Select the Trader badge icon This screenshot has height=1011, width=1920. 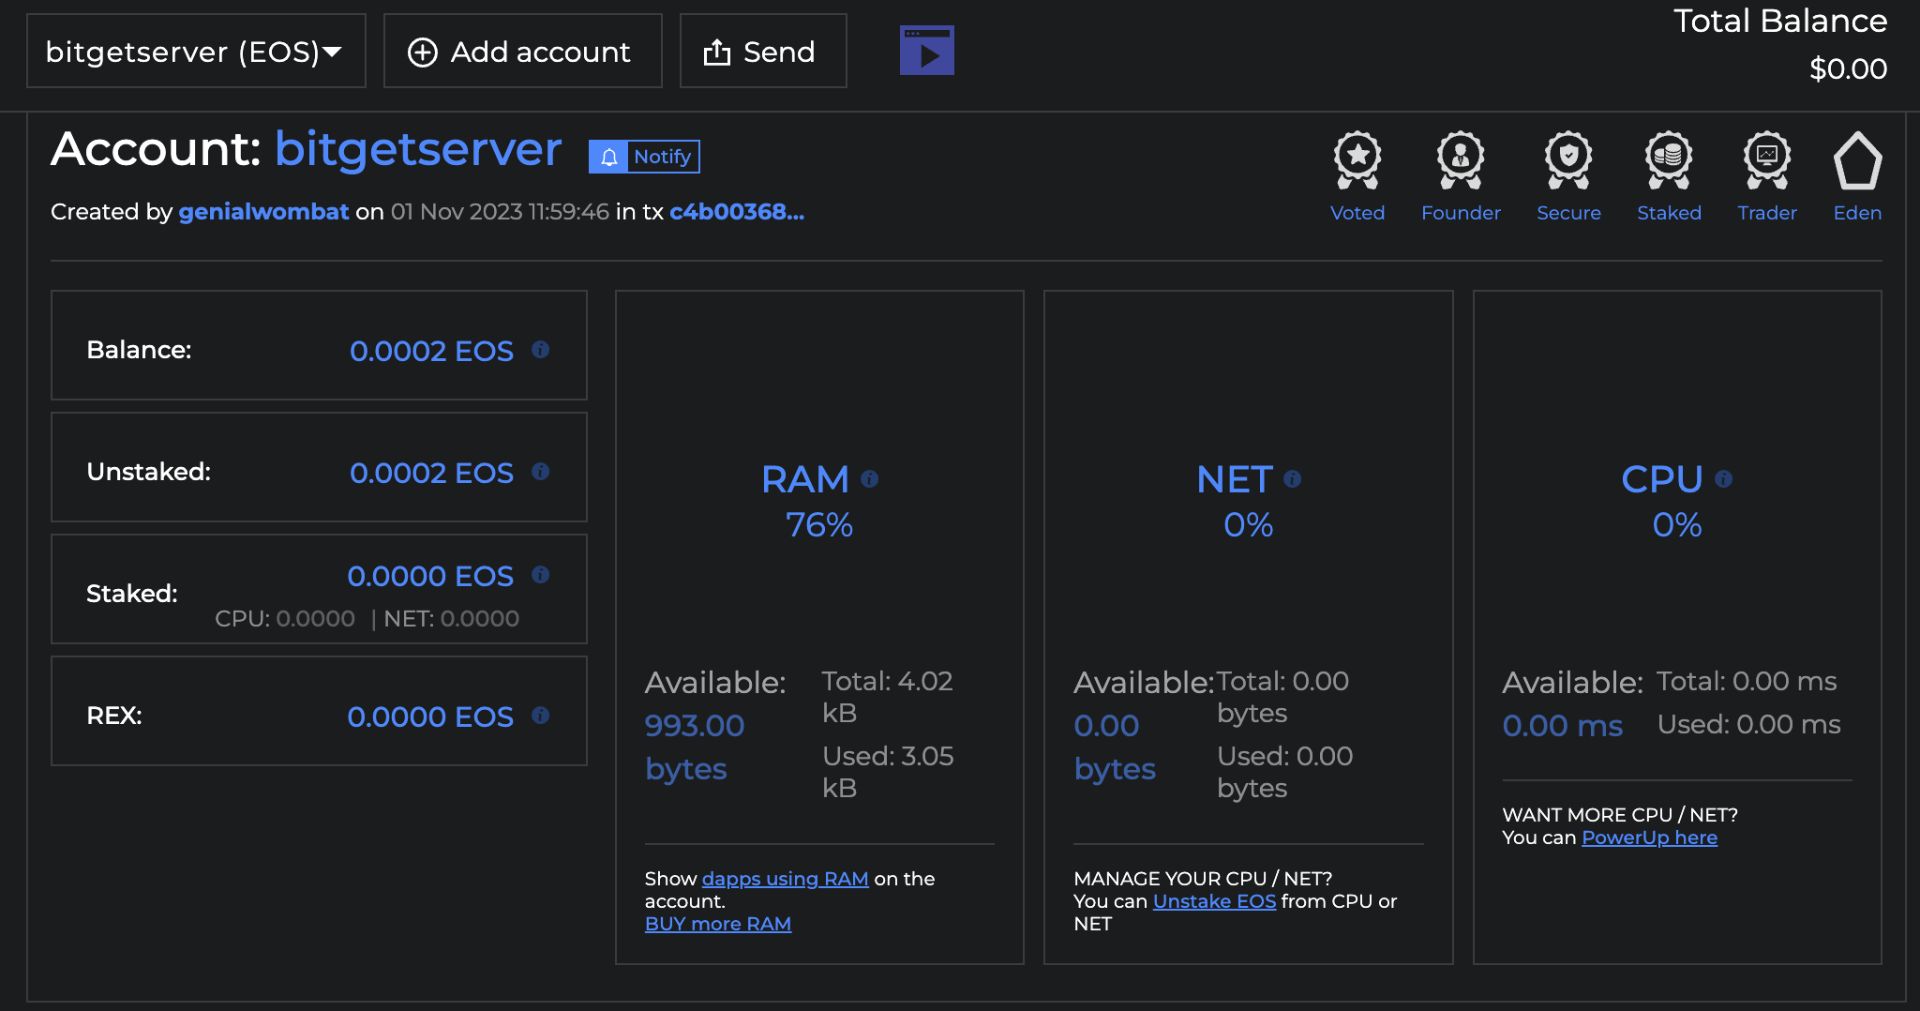coord(1767,160)
